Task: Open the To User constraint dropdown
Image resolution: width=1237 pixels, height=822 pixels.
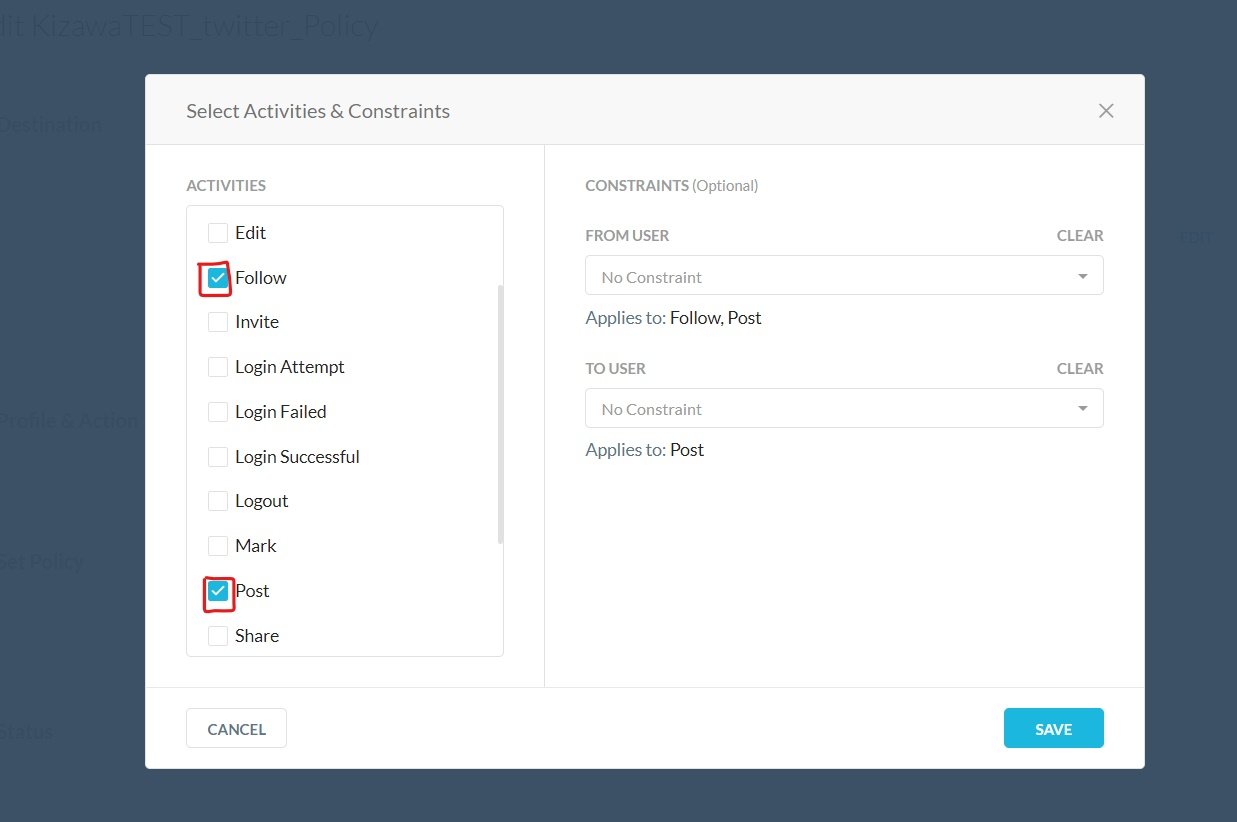Action: 844,408
